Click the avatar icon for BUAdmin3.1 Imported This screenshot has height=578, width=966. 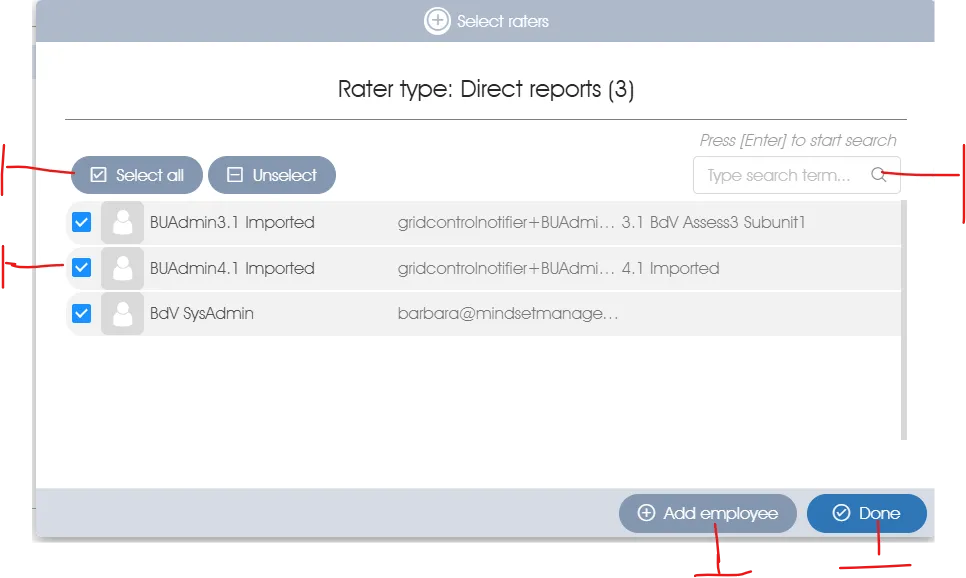pyautogui.click(x=123, y=223)
